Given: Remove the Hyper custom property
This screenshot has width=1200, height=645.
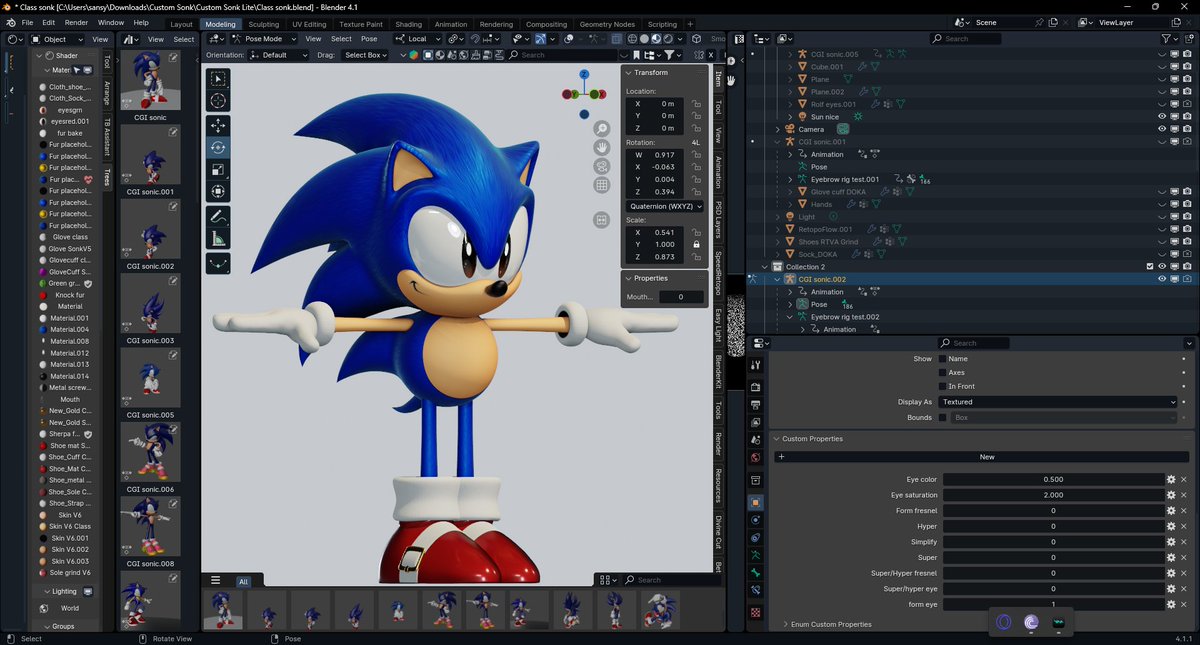Looking at the screenshot, I should pos(1186,526).
